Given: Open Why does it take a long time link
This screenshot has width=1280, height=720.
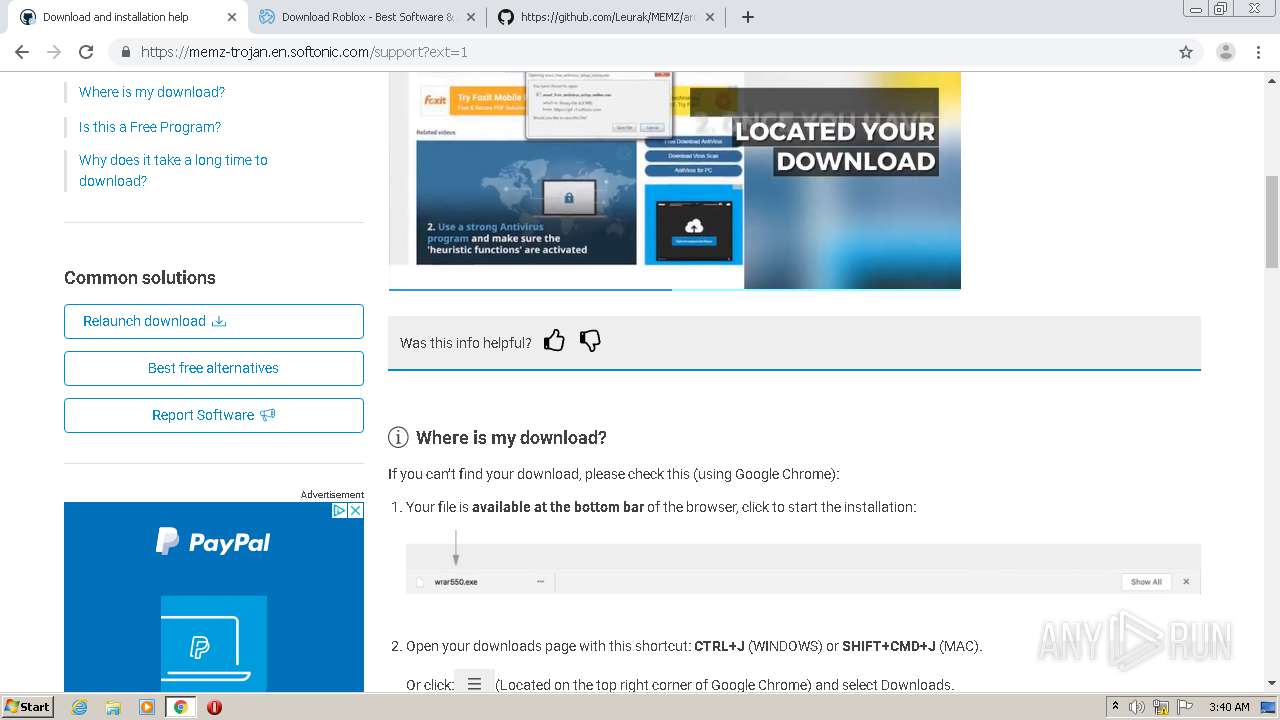Looking at the screenshot, I should pos(173,170).
